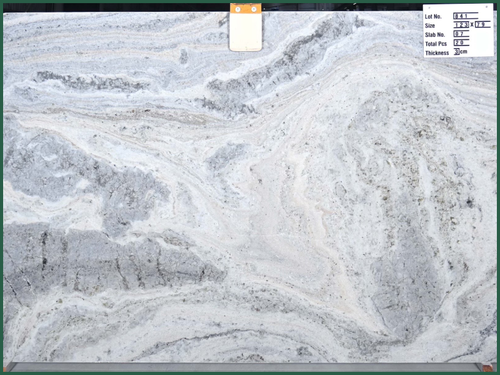Image resolution: width=500 pixels, height=375 pixels.
Task: Click the Thickness value "3 cm"
Action: [461, 52]
